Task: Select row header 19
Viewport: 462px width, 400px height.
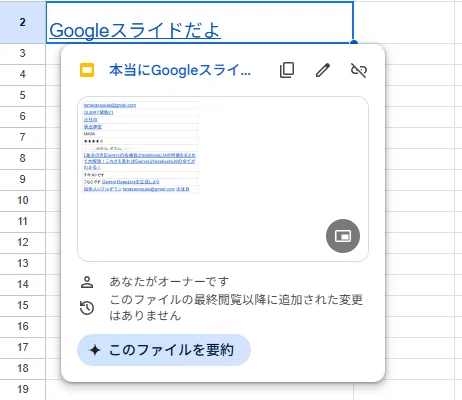Action: click(x=23, y=389)
